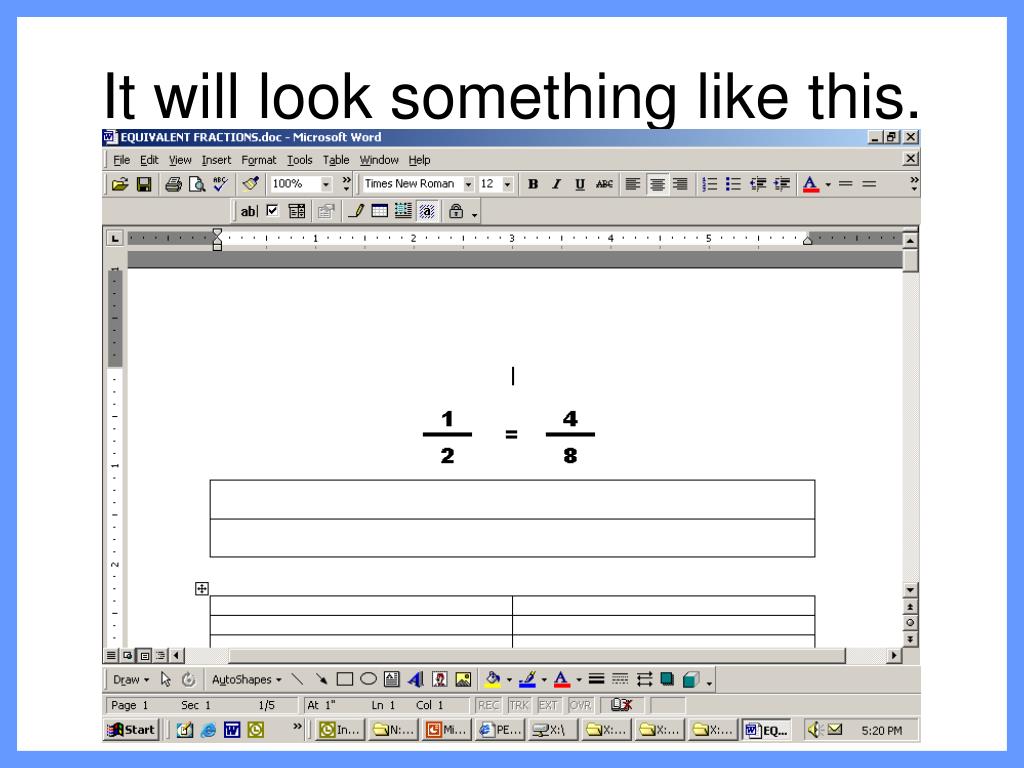Image resolution: width=1024 pixels, height=768 pixels.
Task: Toggle Bold formatting
Action: (x=533, y=184)
